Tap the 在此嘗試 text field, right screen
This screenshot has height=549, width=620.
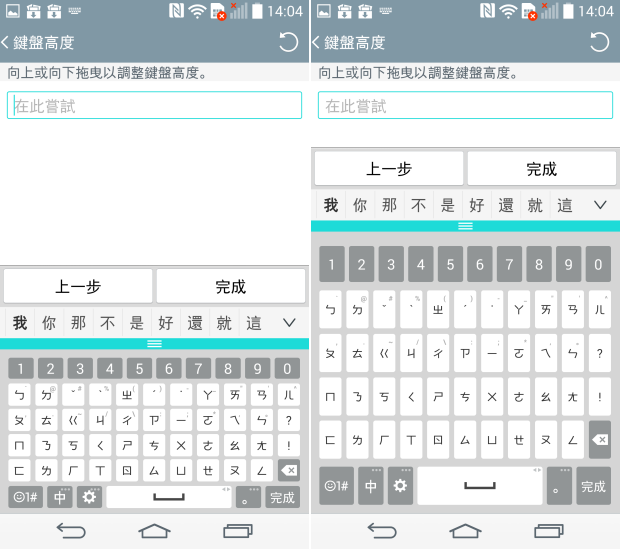coord(465,105)
